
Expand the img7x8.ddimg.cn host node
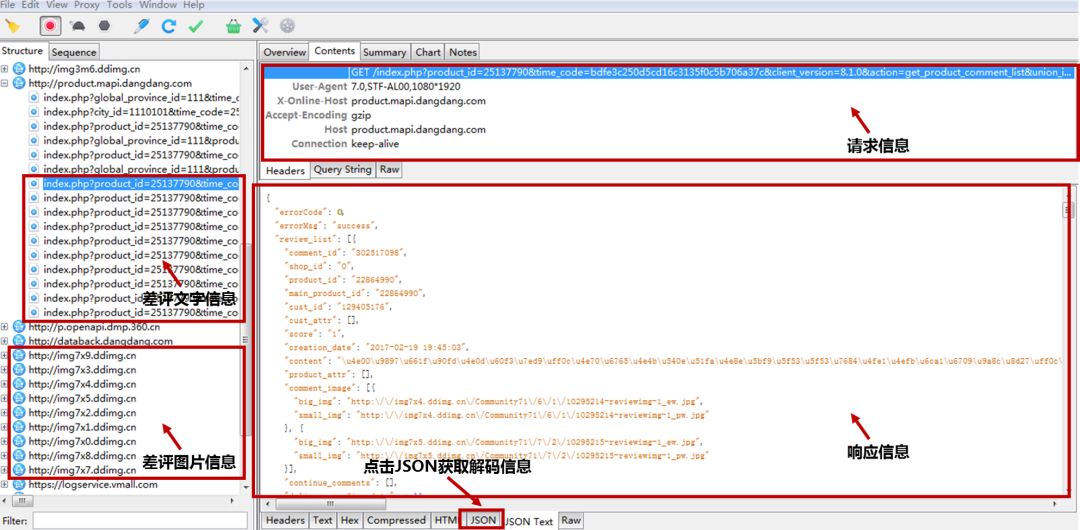[5, 456]
